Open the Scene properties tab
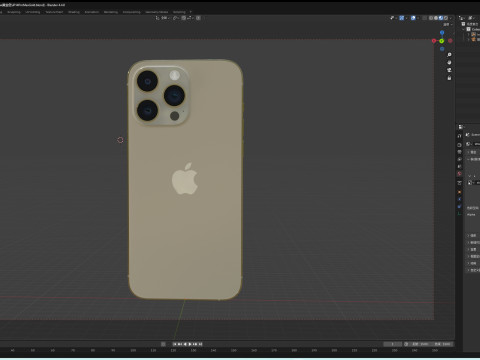Screen dimensions: 480x360 tap(459, 166)
